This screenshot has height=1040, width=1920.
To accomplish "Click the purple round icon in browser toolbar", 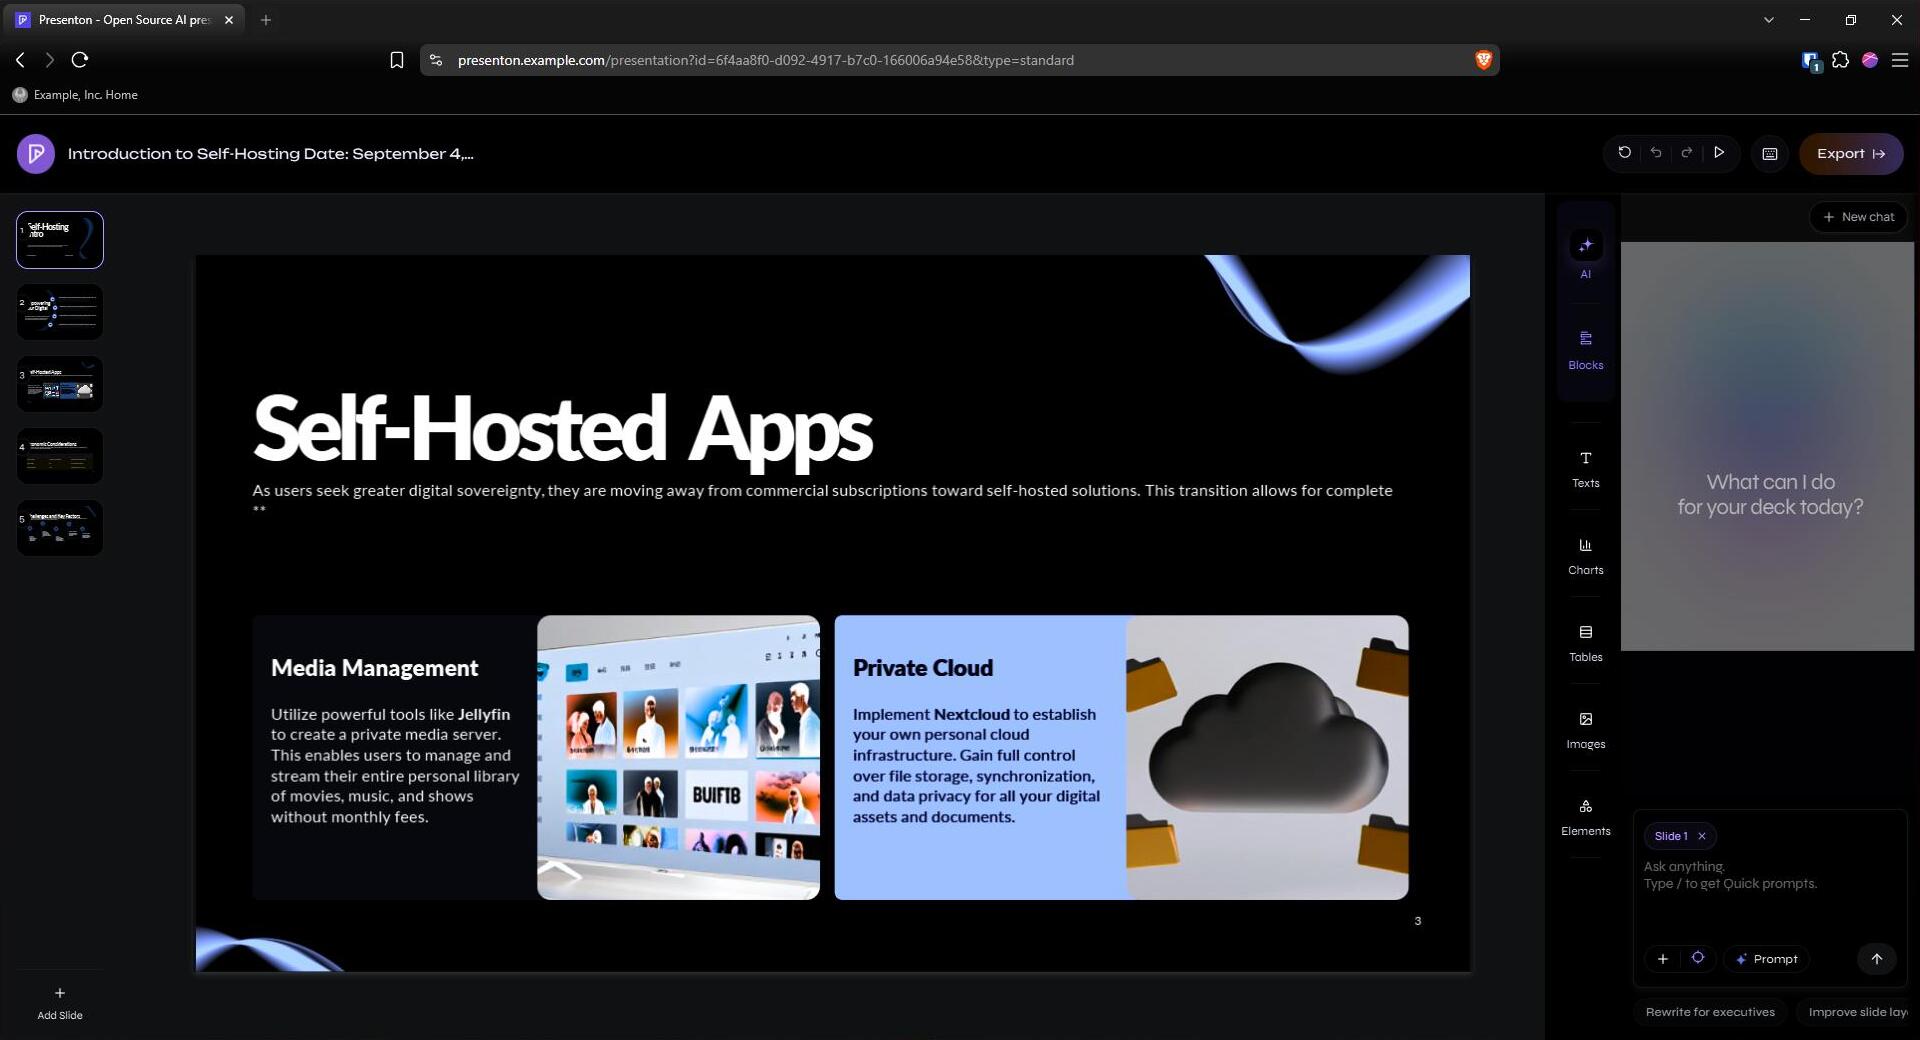I will pos(1870,60).
